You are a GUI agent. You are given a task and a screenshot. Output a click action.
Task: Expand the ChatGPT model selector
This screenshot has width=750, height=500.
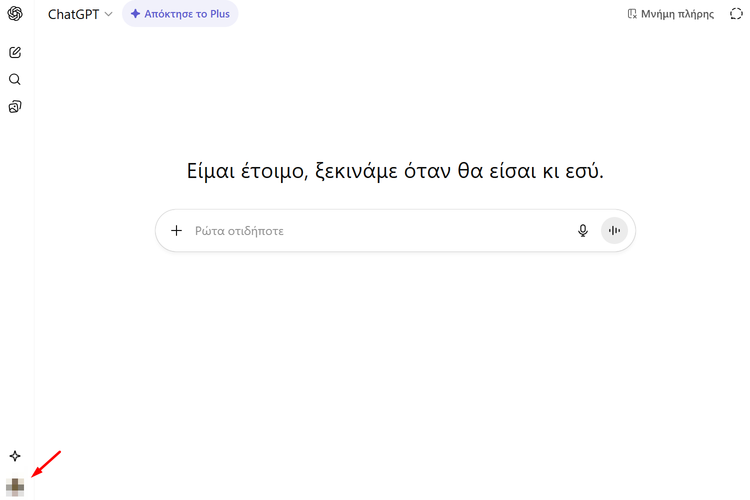point(79,14)
